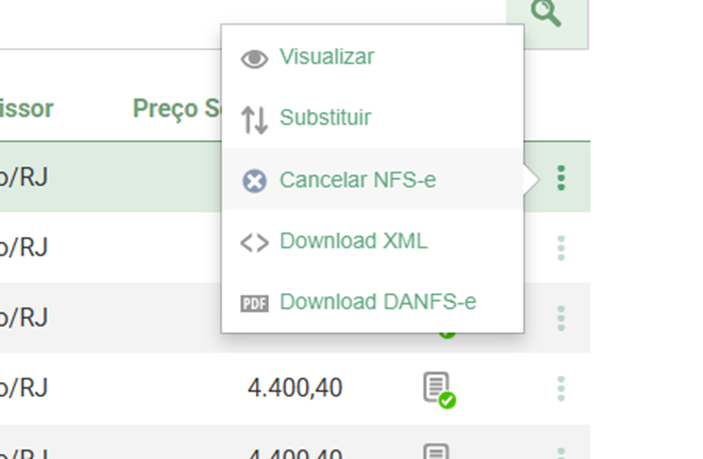Click the document status icon in fourth row
703x459 pixels.
(438, 388)
